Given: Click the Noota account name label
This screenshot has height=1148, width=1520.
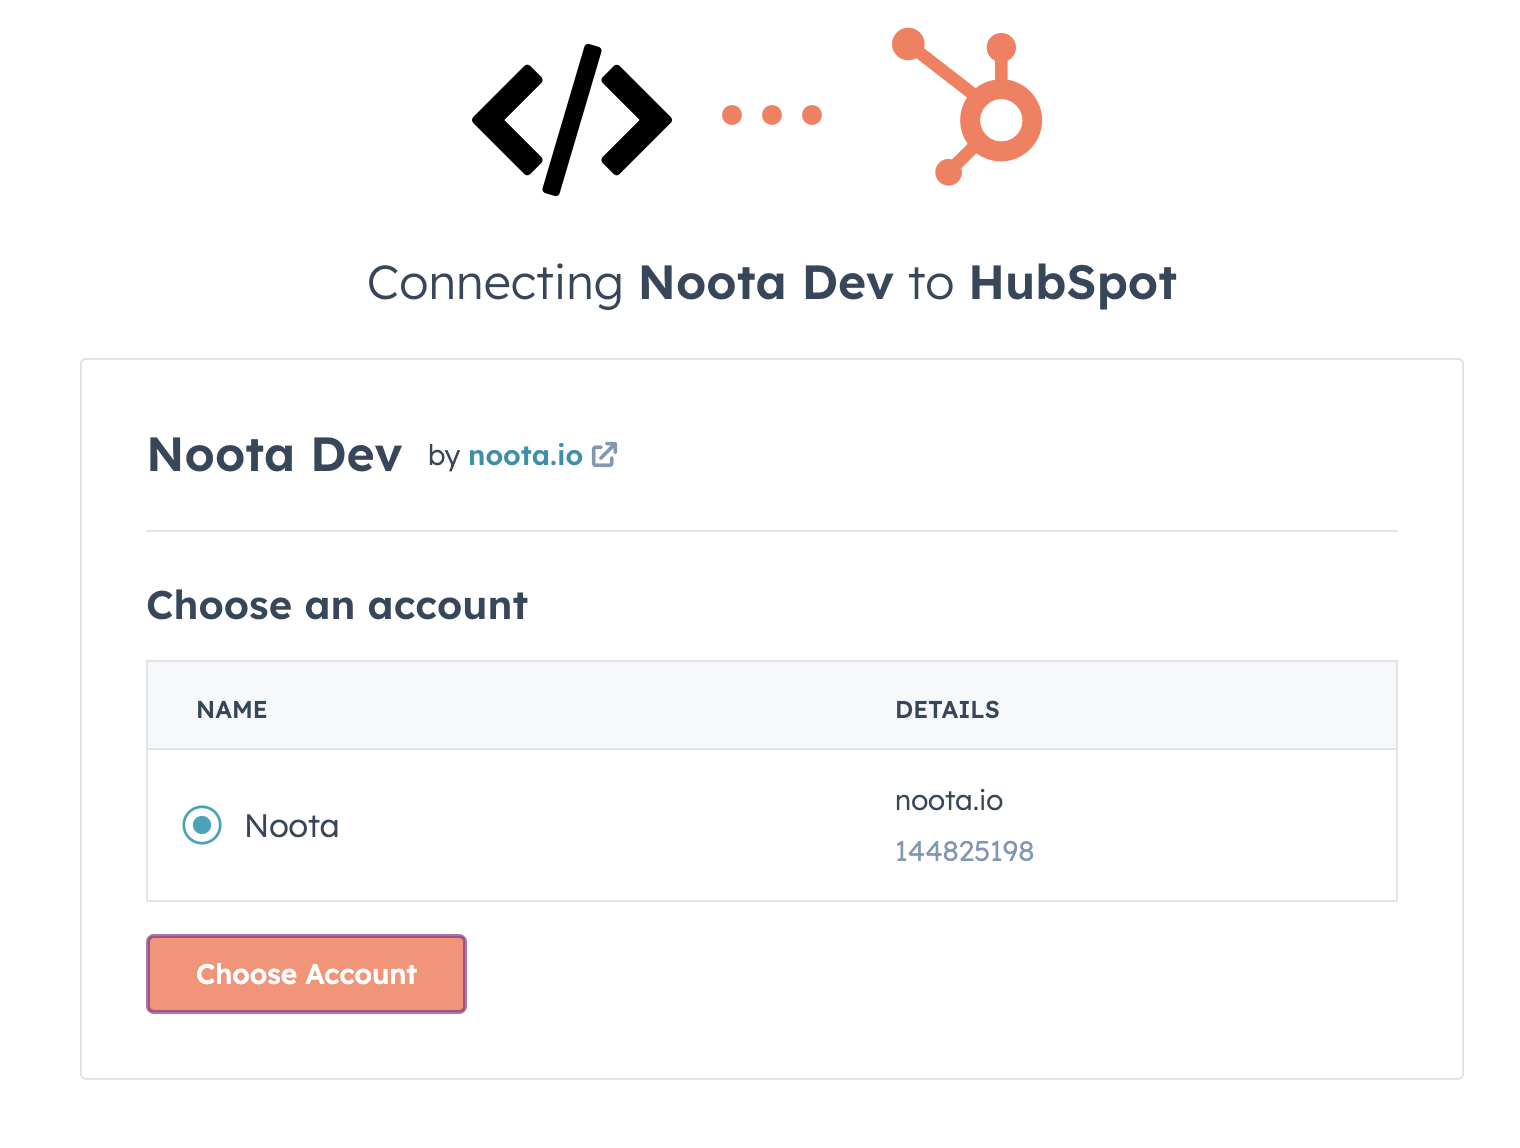Looking at the screenshot, I should tap(292, 826).
